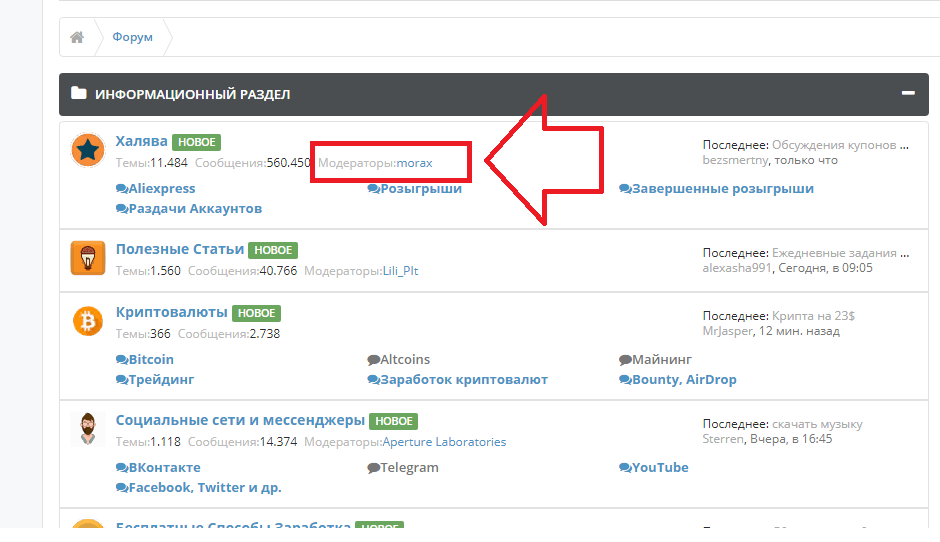
Task: Click chat bubble icon beside Bounty, AirDrop
Action: pos(625,380)
